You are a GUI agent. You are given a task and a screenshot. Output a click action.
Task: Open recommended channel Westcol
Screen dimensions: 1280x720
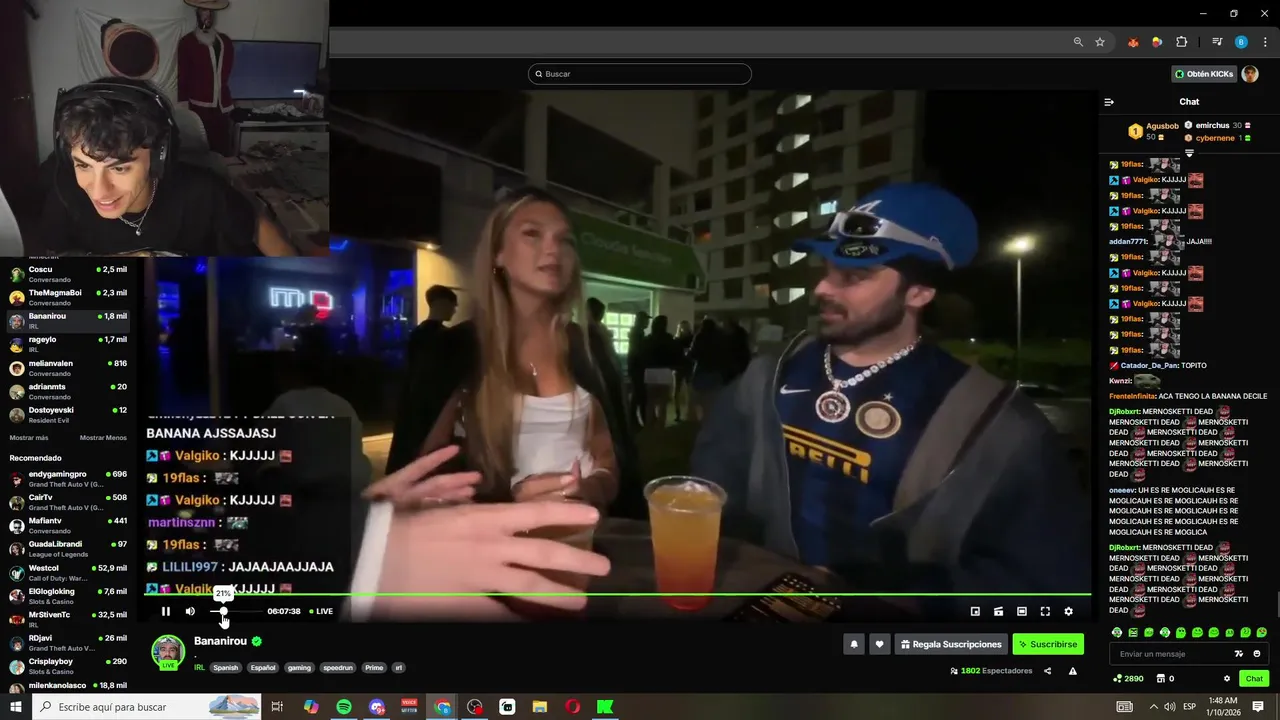click(x=68, y=573)
